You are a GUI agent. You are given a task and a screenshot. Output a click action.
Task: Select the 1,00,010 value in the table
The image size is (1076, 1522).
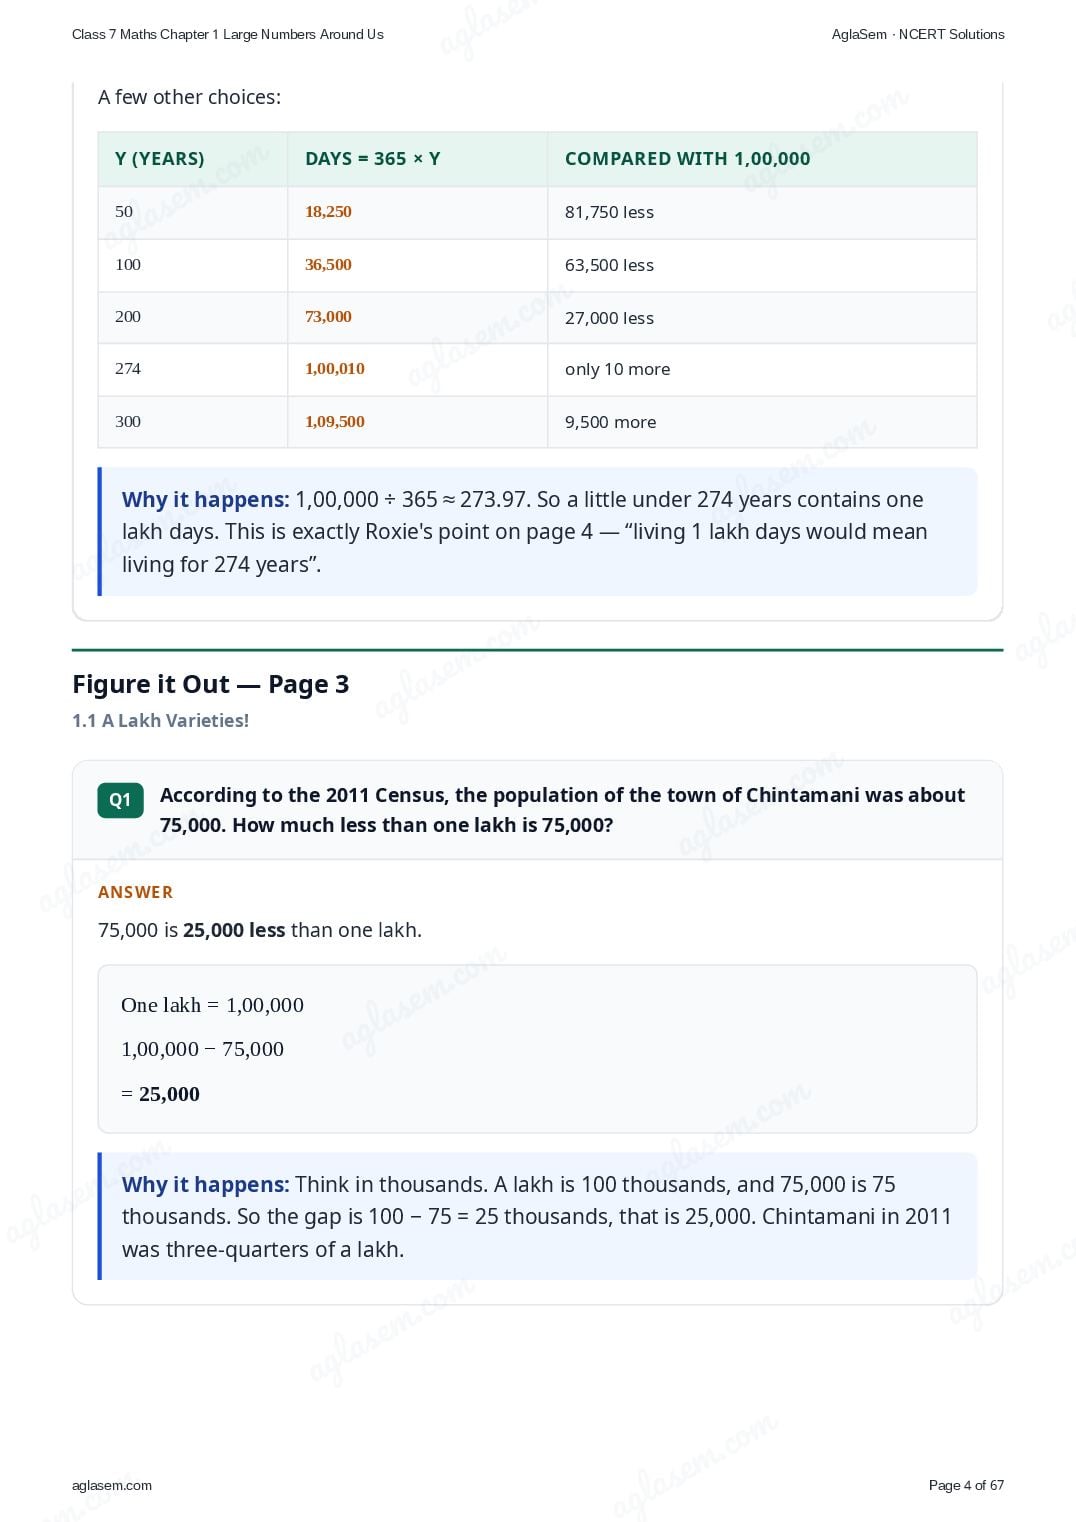[335, 368]
